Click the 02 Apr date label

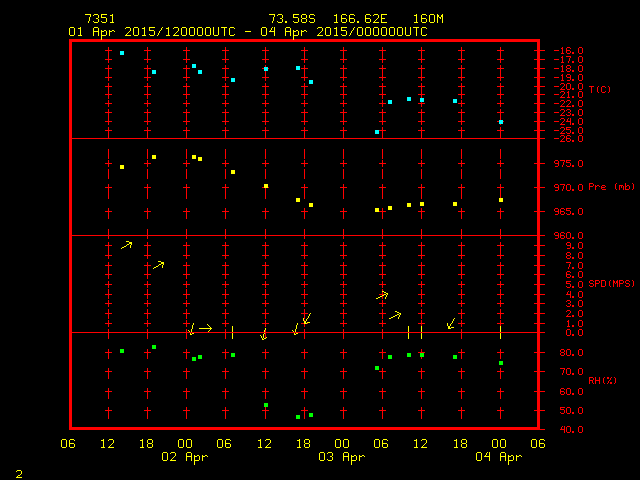point(186,457)
